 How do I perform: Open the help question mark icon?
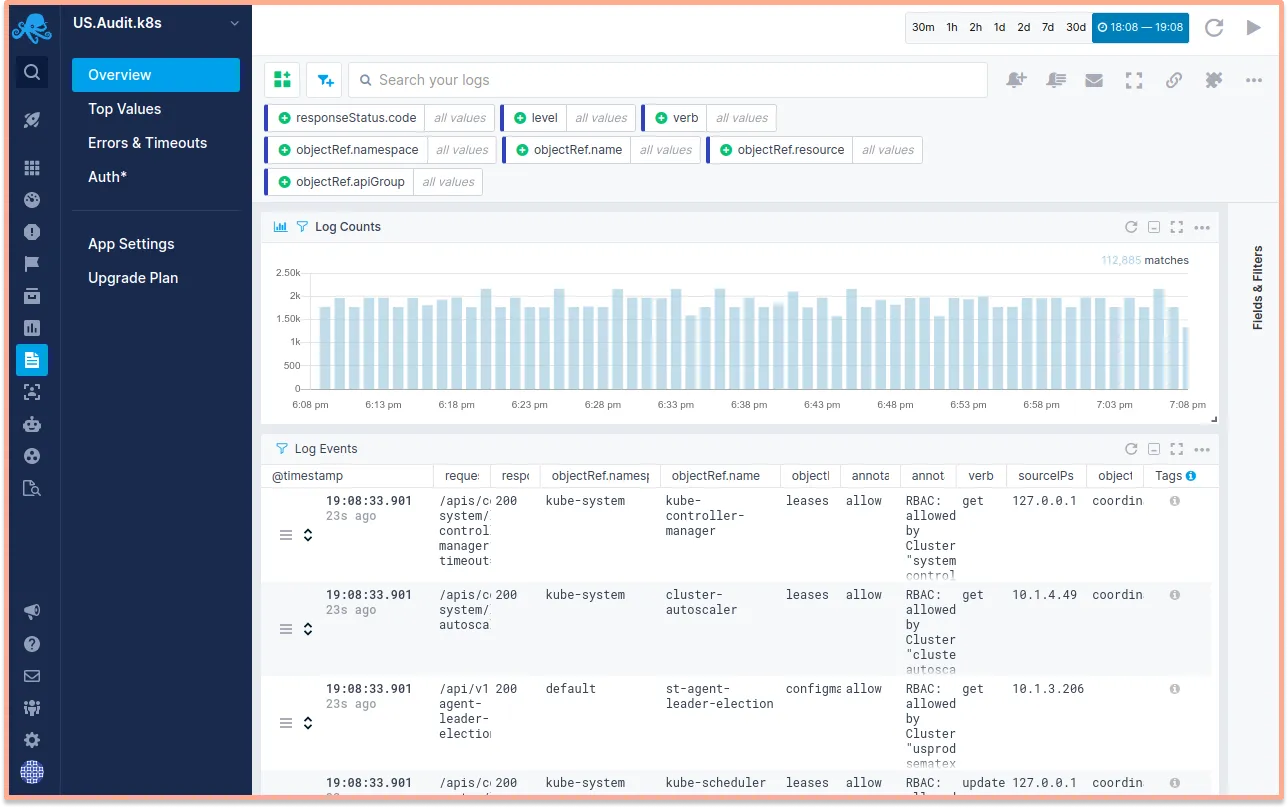pyautogui.click(x=32, y=644)
